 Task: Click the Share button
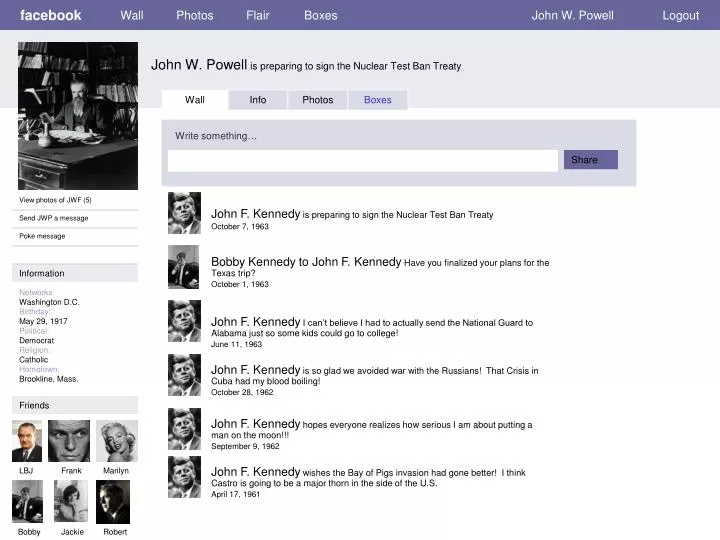[x=591, y=159]
